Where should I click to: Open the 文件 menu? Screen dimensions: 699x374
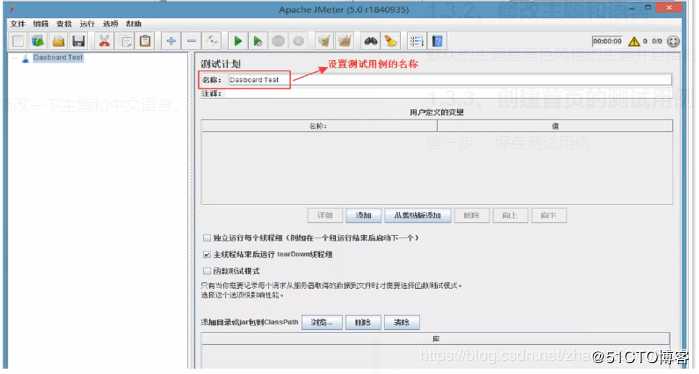pos(18,24)
